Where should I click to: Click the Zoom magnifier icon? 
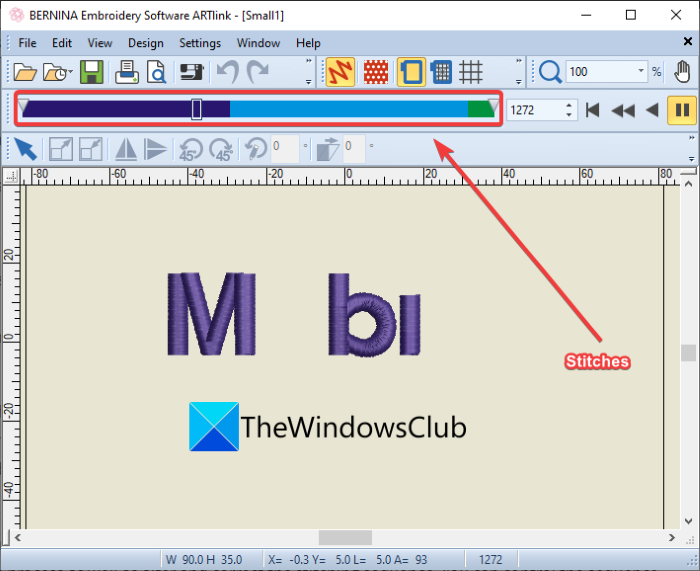click(x=550, y=72)
